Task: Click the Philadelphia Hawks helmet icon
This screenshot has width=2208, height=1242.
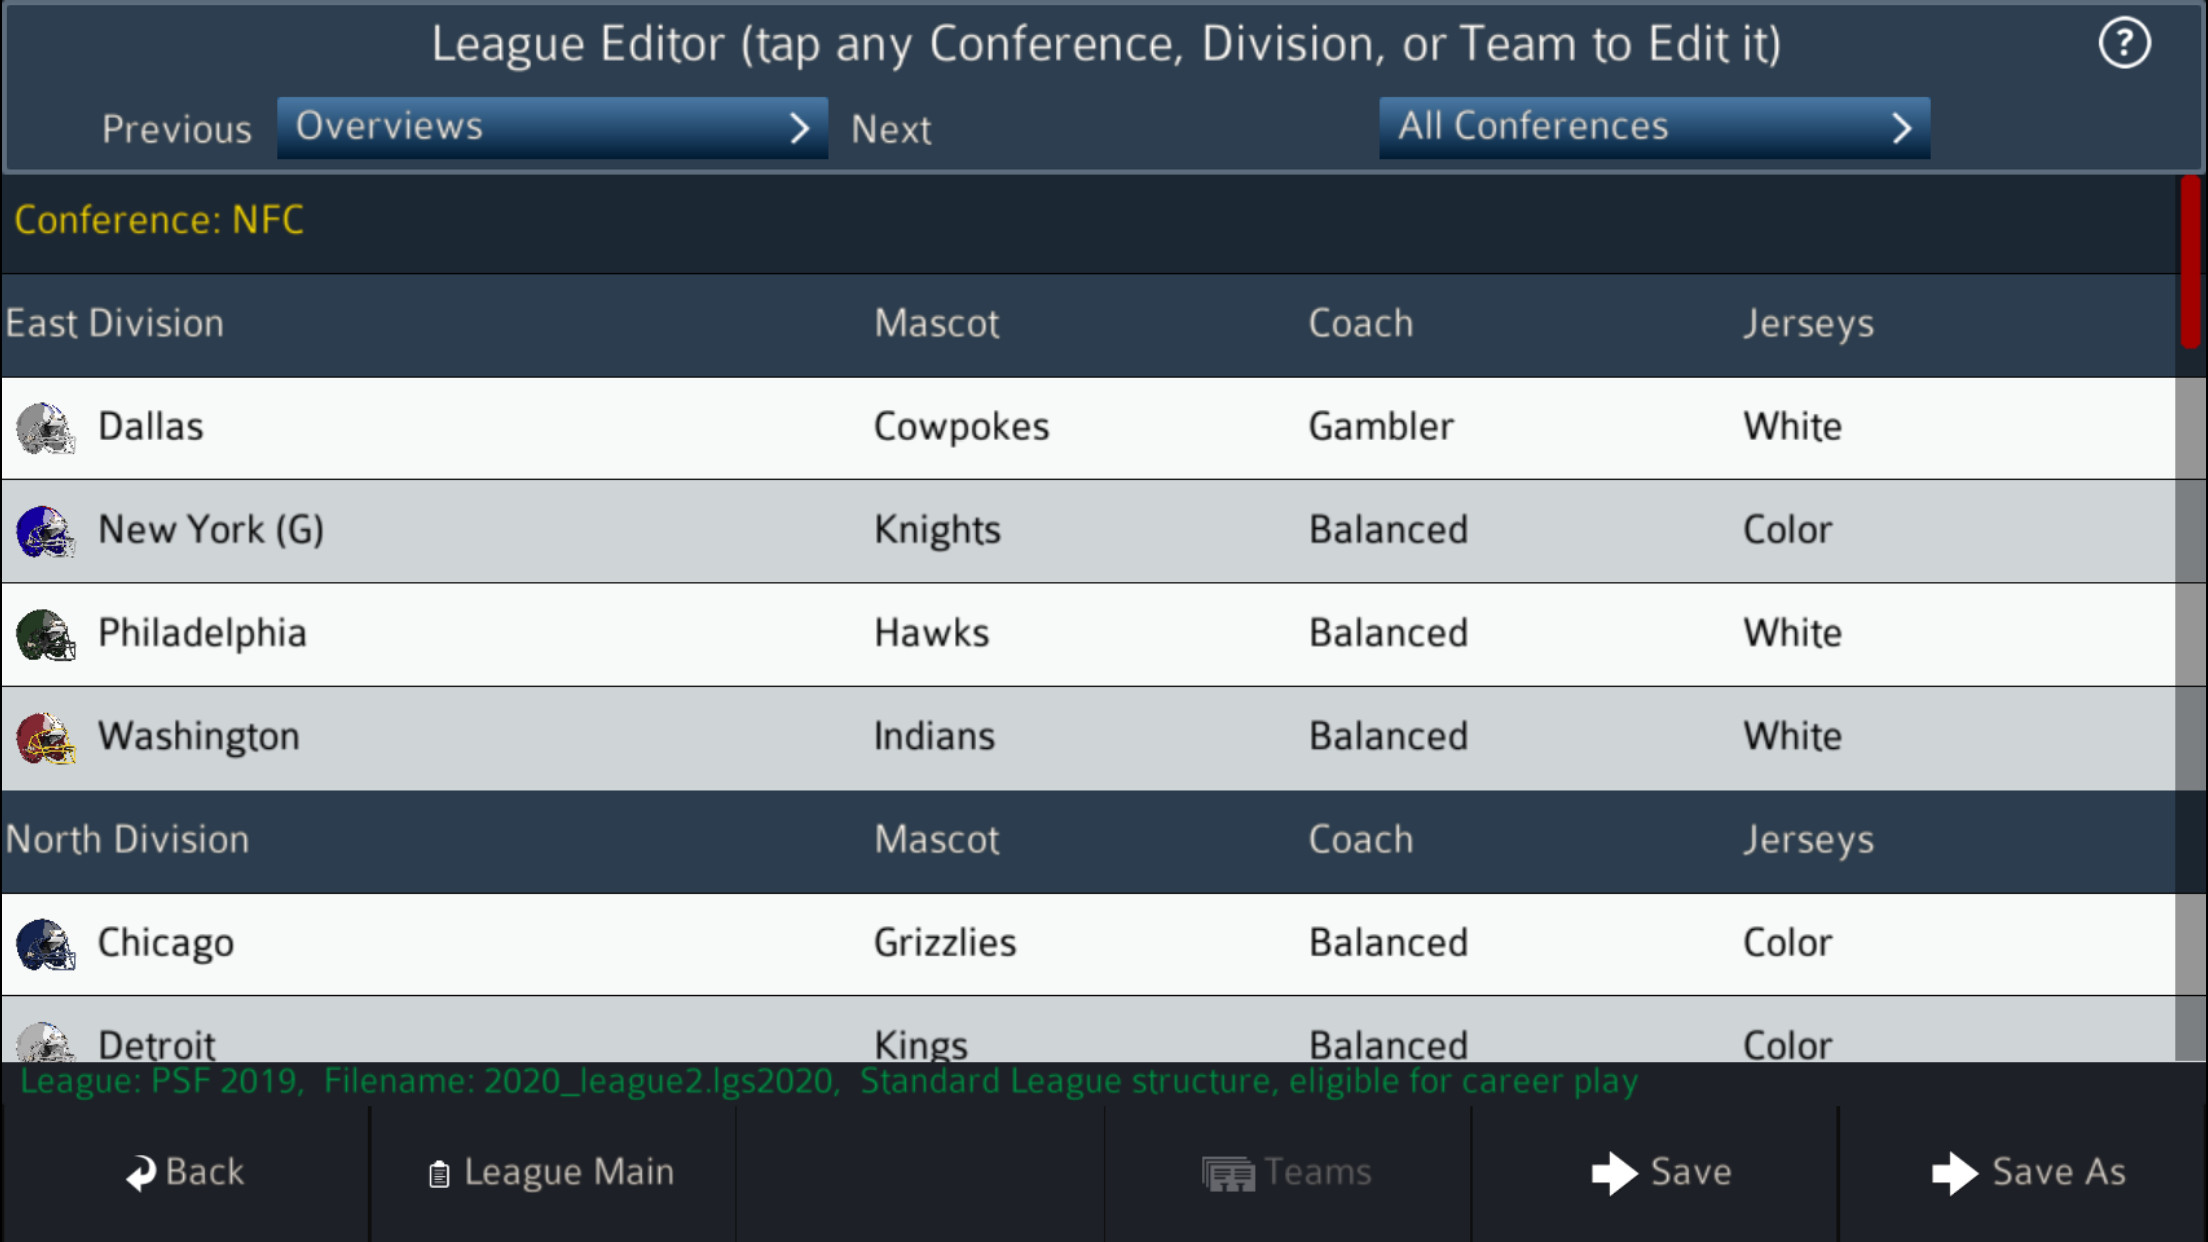Action: (46, 634)
